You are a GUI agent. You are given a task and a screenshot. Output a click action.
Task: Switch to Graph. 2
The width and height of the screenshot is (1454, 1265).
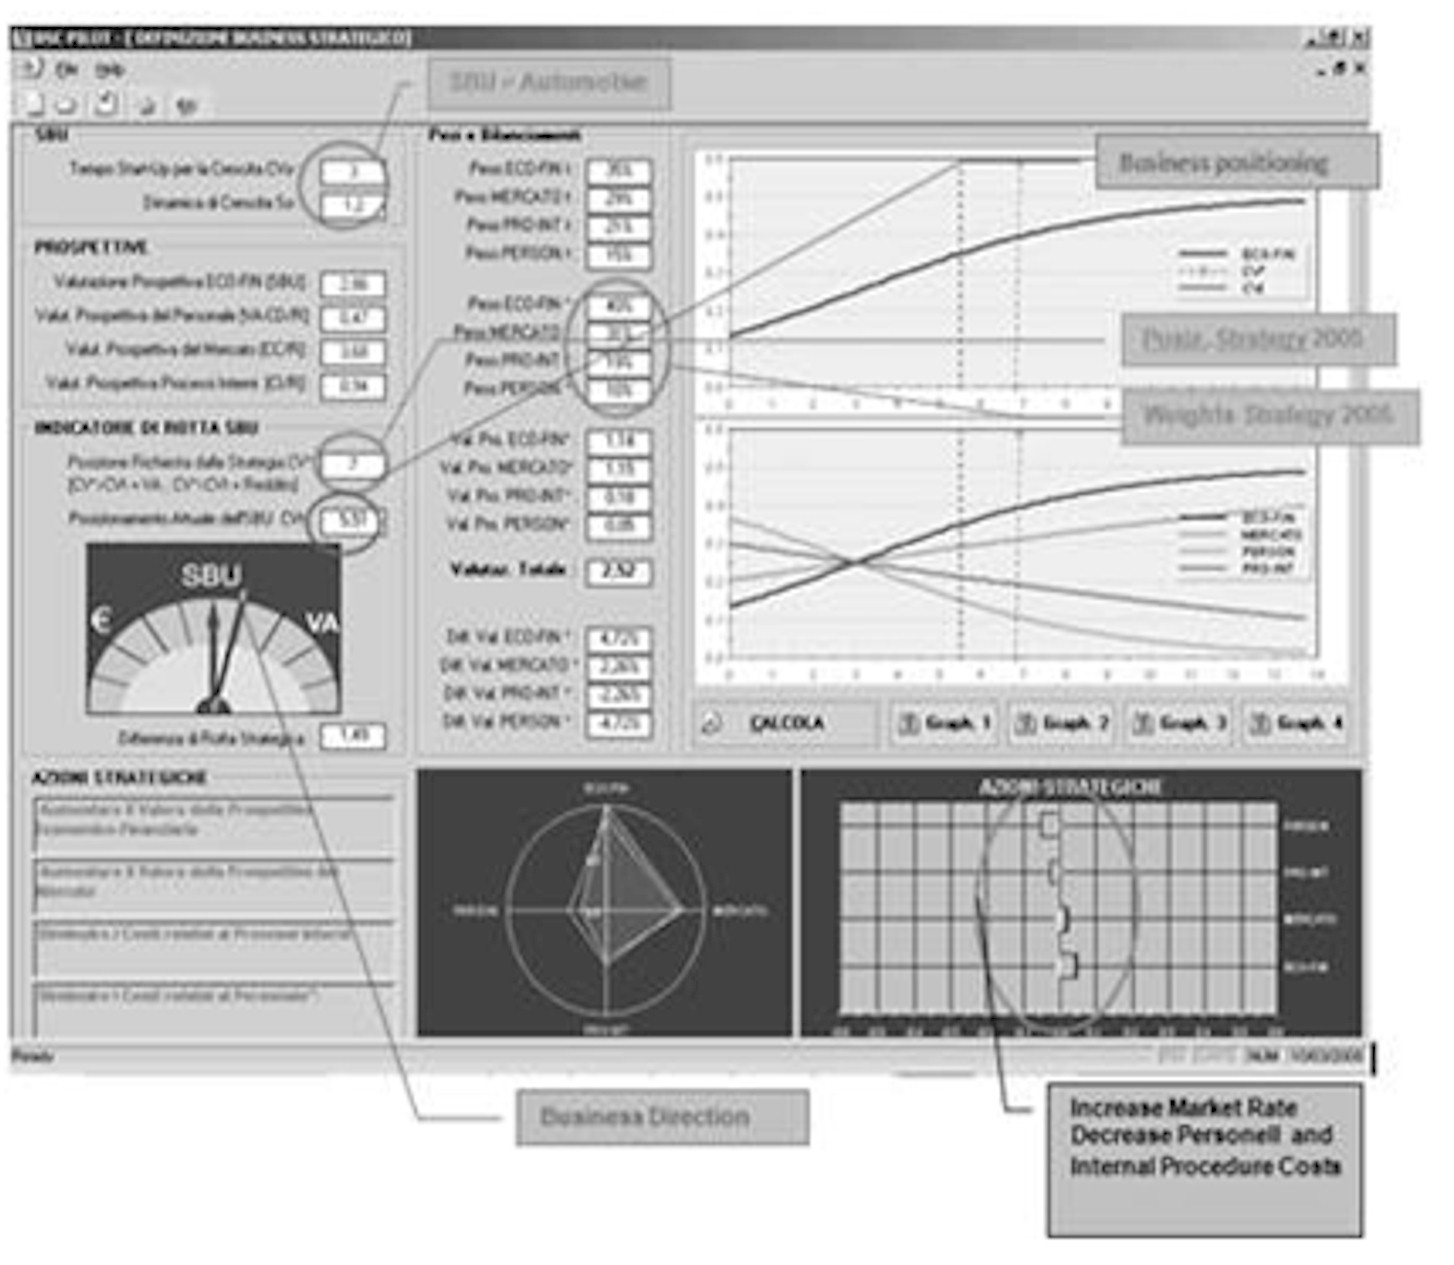1062,722
